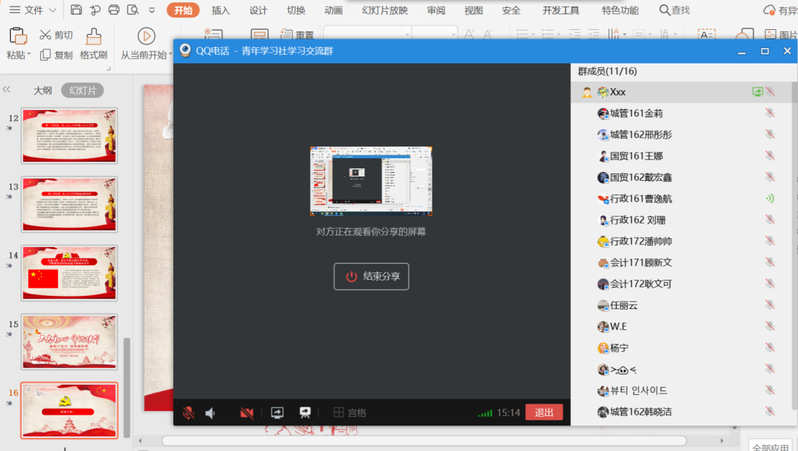Collapse the slide panel with the chevron

point(7,90)
